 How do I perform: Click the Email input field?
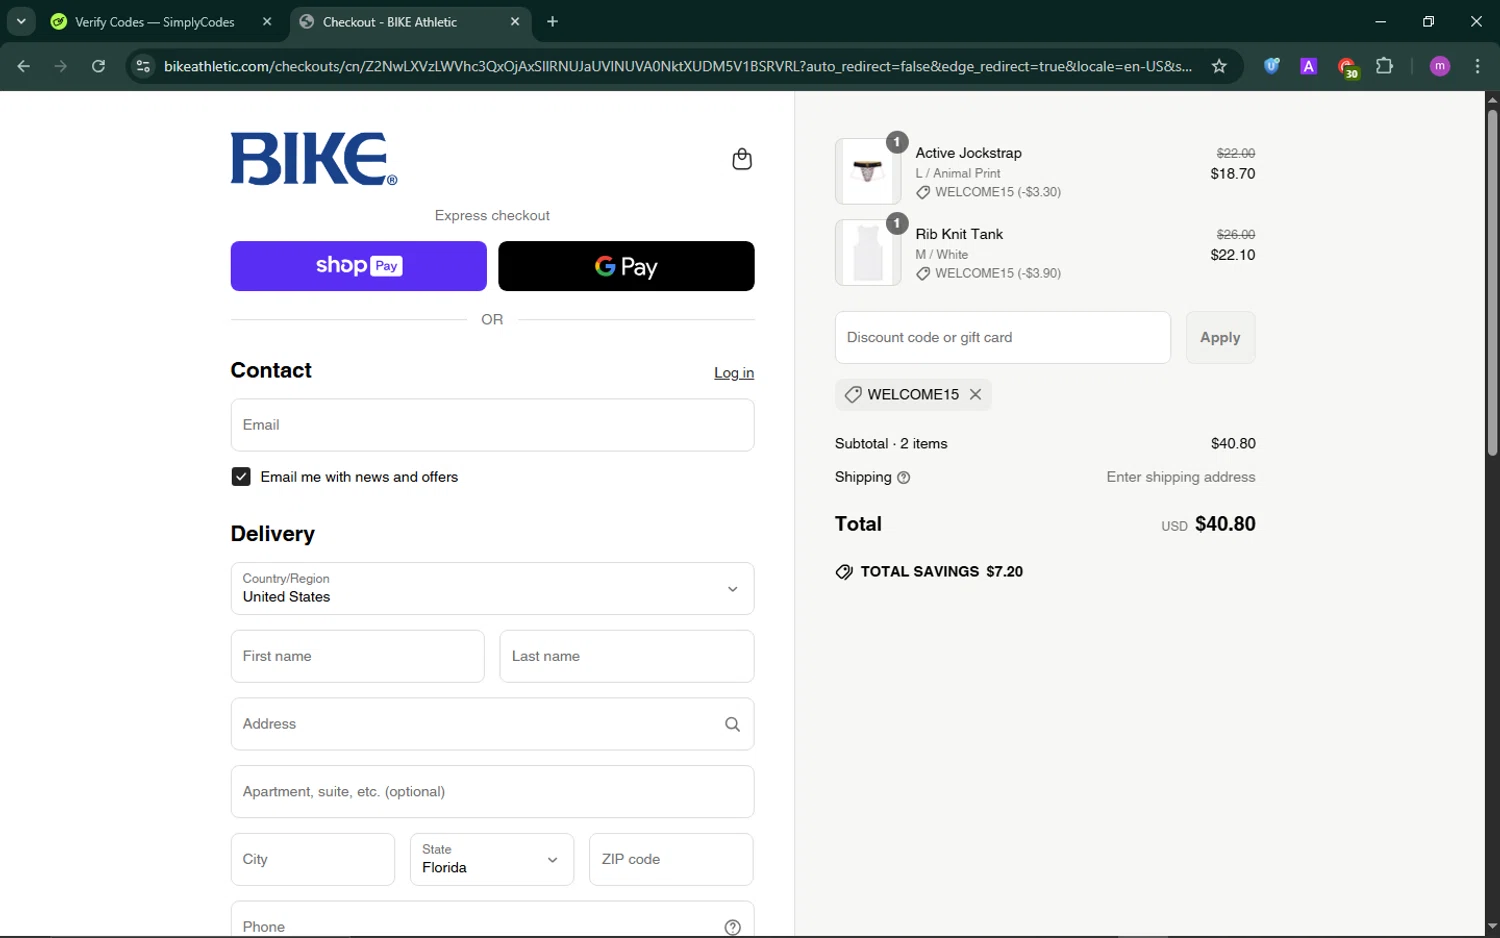pyautogui.click(x=492, y=425)
